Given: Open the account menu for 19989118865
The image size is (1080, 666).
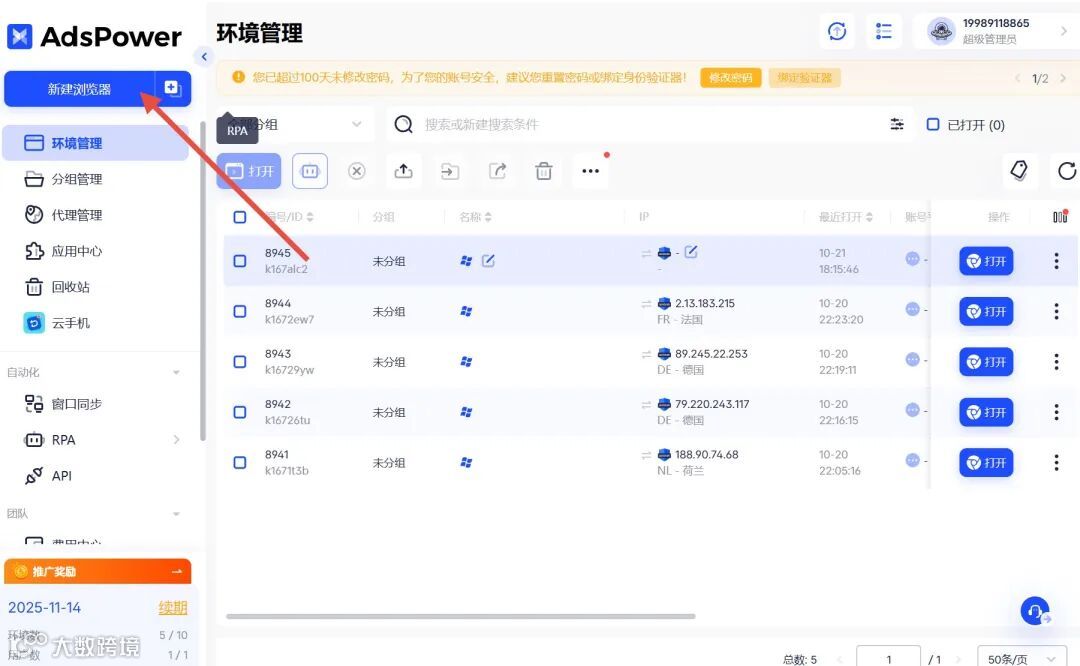Looking at the screenshot, I should click(997, 31).
